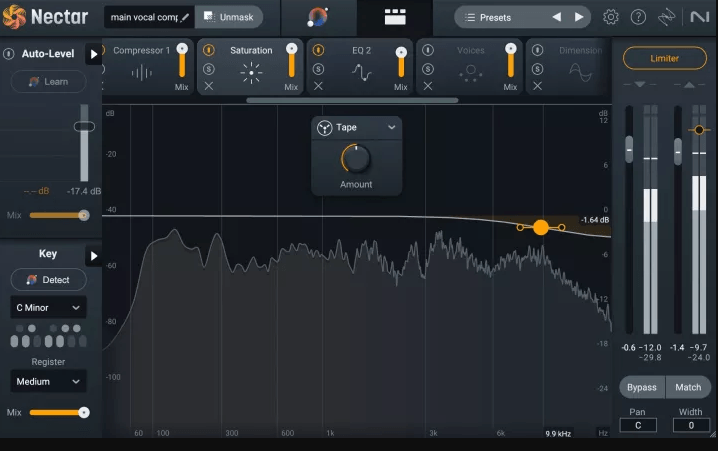The height and width of the screenshot is (451, 718).
Task: Toggle Voices module power button
Action: tap(428, 50)
